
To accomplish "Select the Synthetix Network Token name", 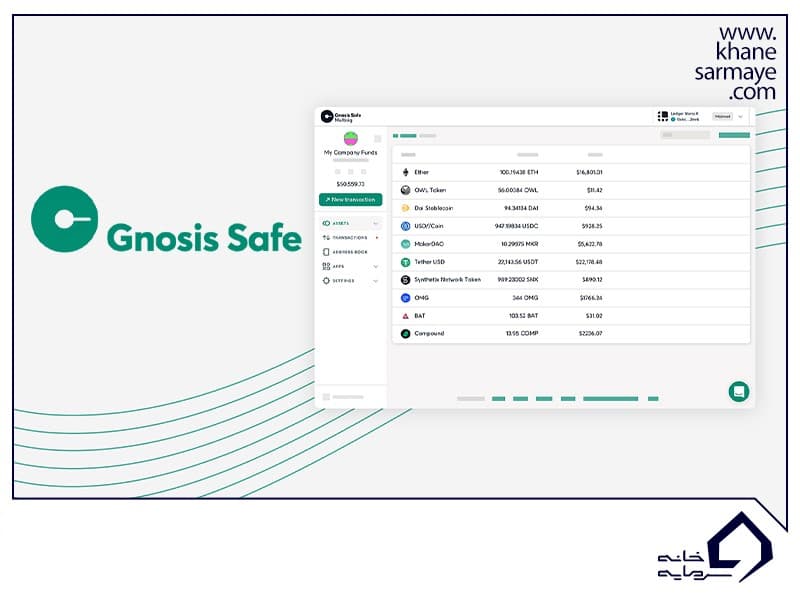I will point(447,280).
